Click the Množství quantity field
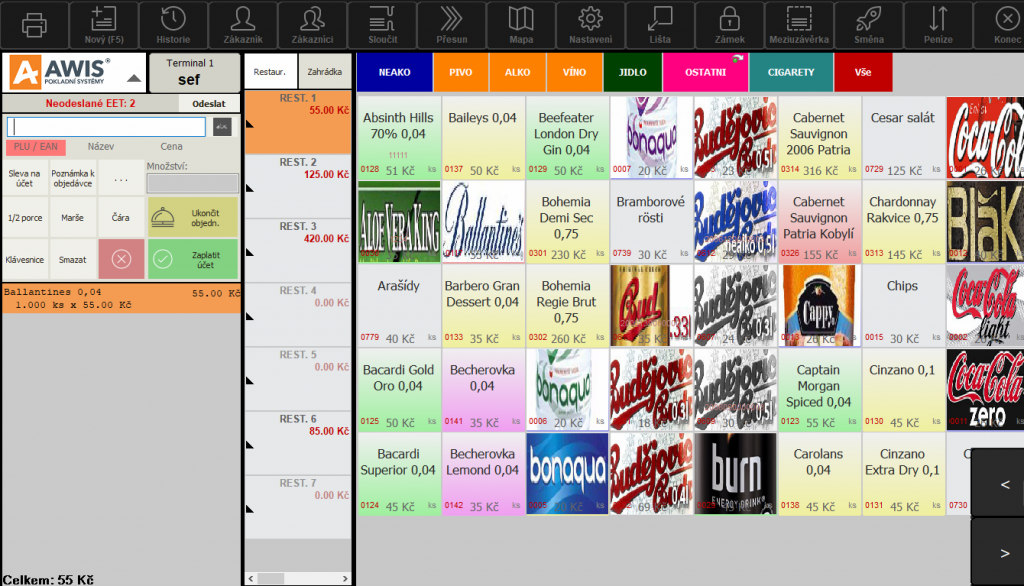 click(x=193, y=184)
